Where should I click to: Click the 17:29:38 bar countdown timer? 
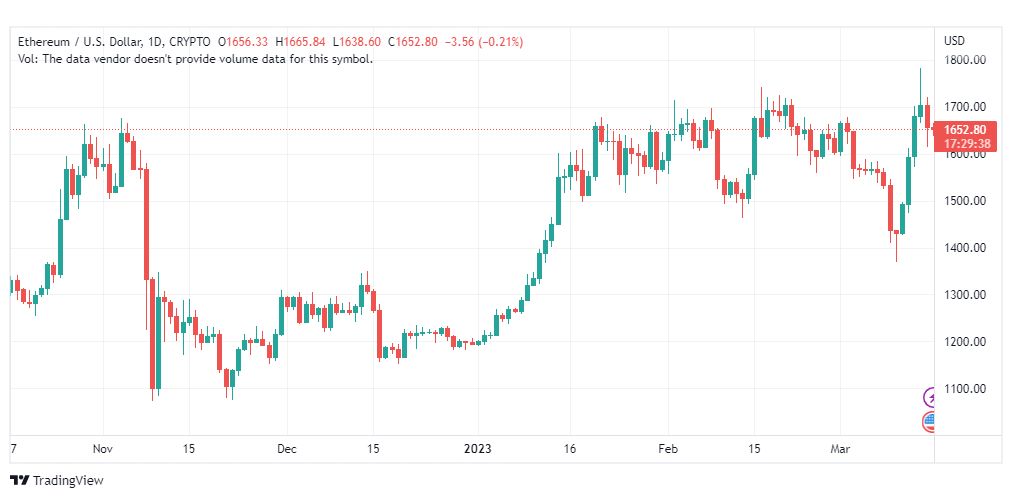click(x=969, y=143)
